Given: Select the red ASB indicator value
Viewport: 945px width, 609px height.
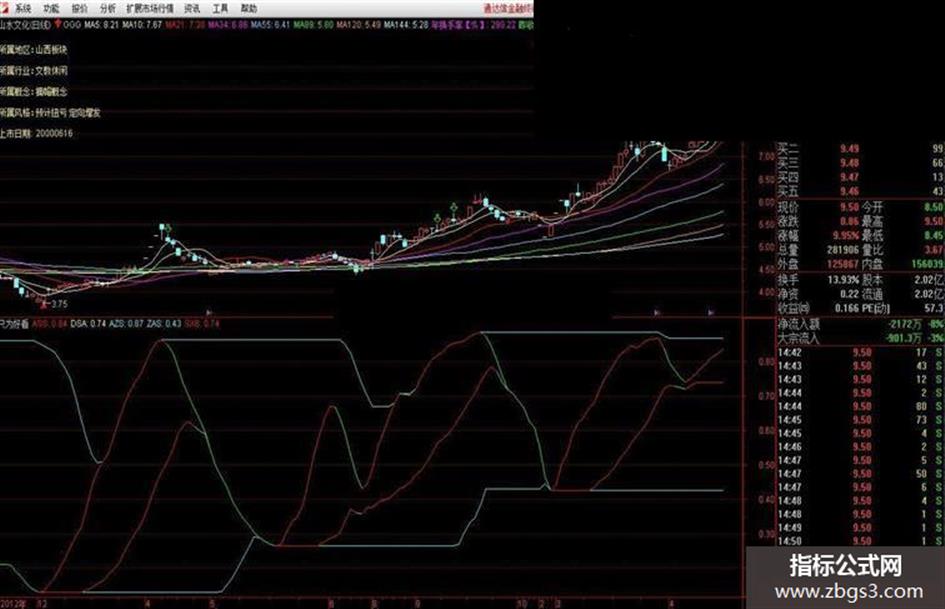Looking at the screenshot, I should tap(49, 324).
